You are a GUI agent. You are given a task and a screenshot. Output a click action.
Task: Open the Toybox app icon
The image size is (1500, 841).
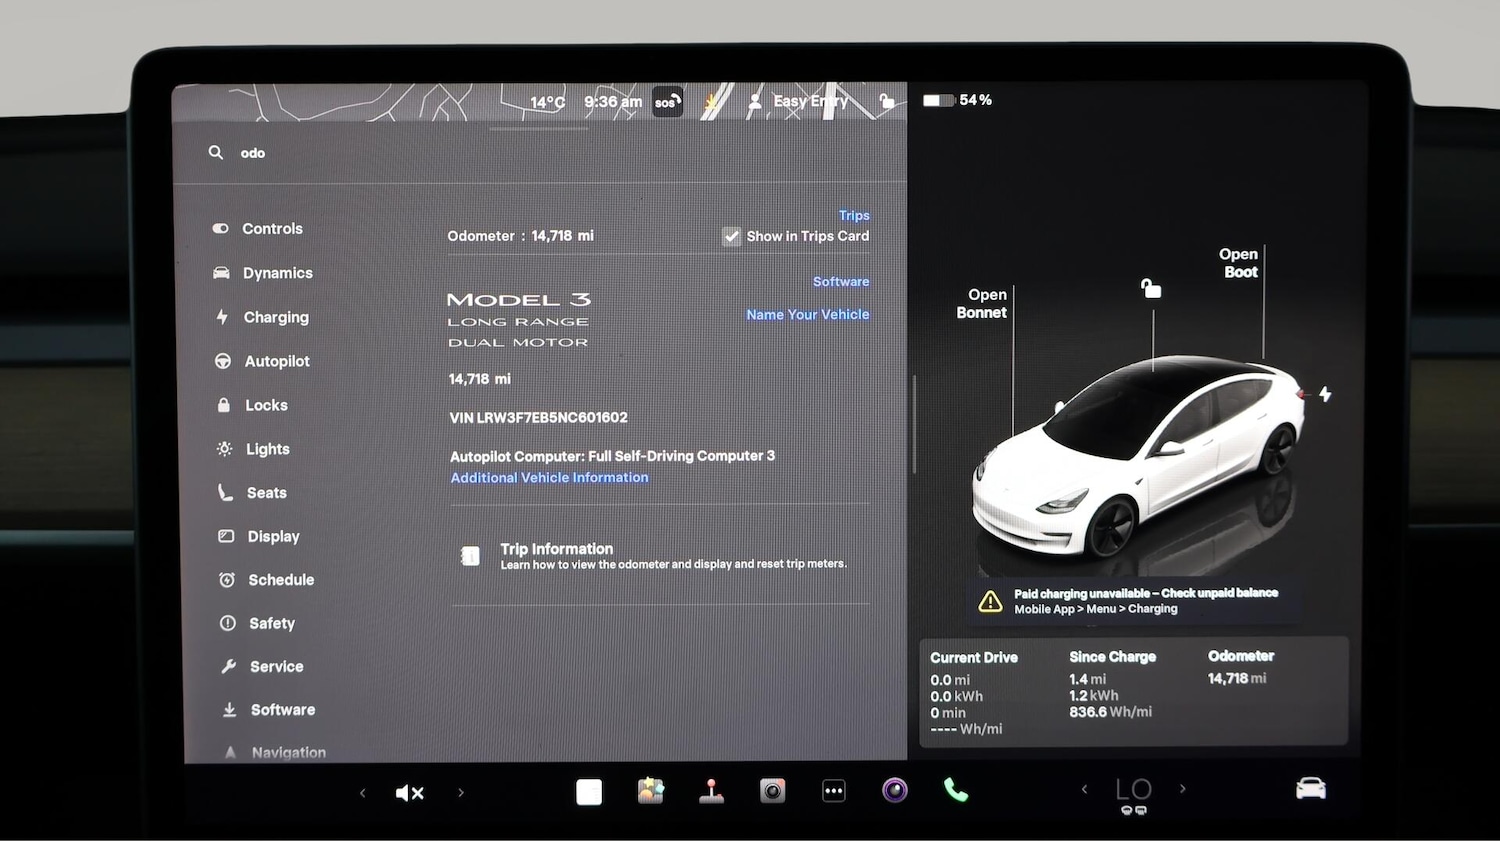tap(651, 791)
